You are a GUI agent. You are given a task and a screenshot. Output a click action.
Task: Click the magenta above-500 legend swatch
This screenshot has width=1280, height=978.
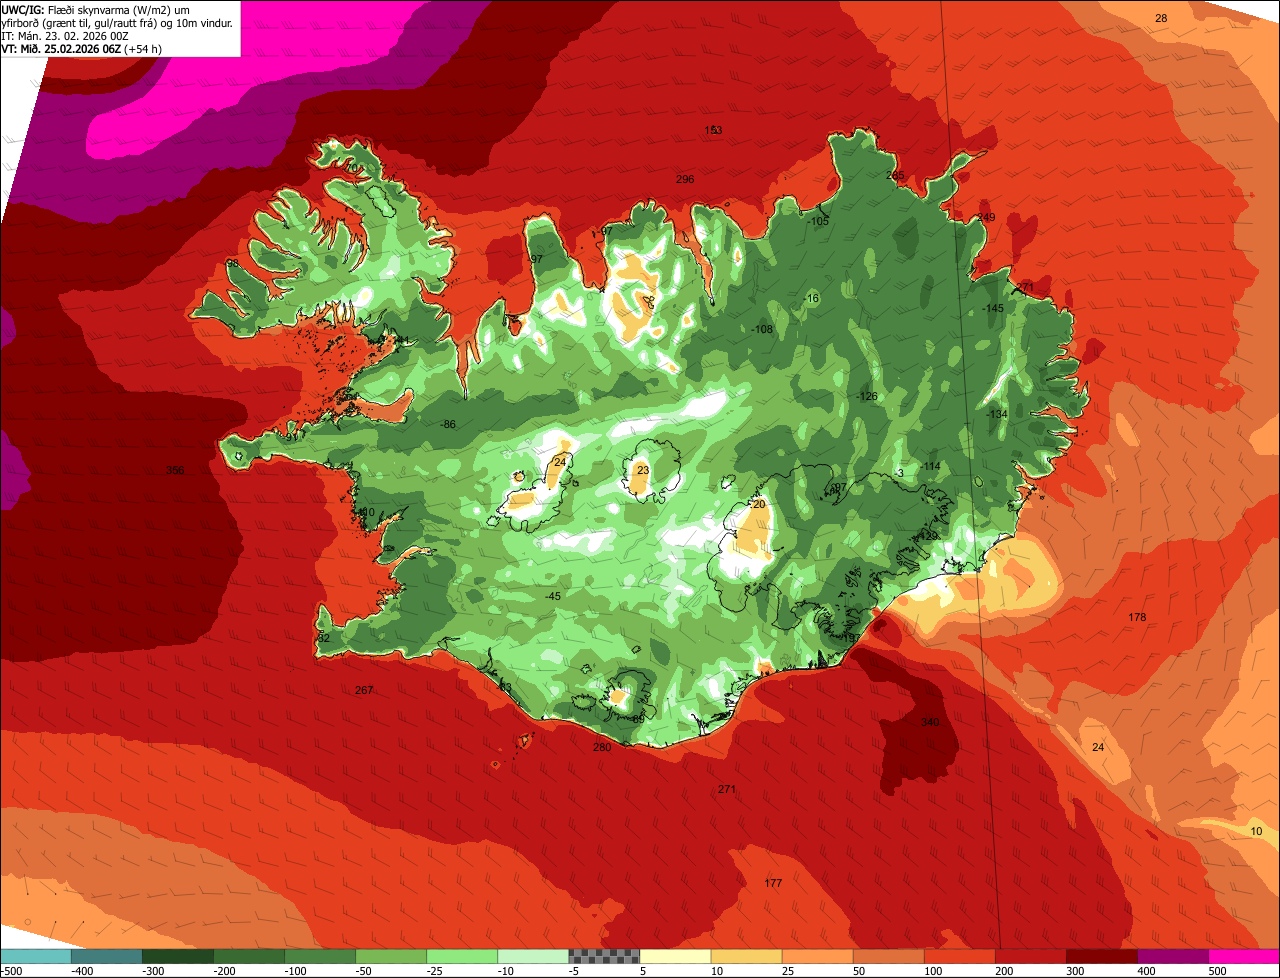point(1244,956)
